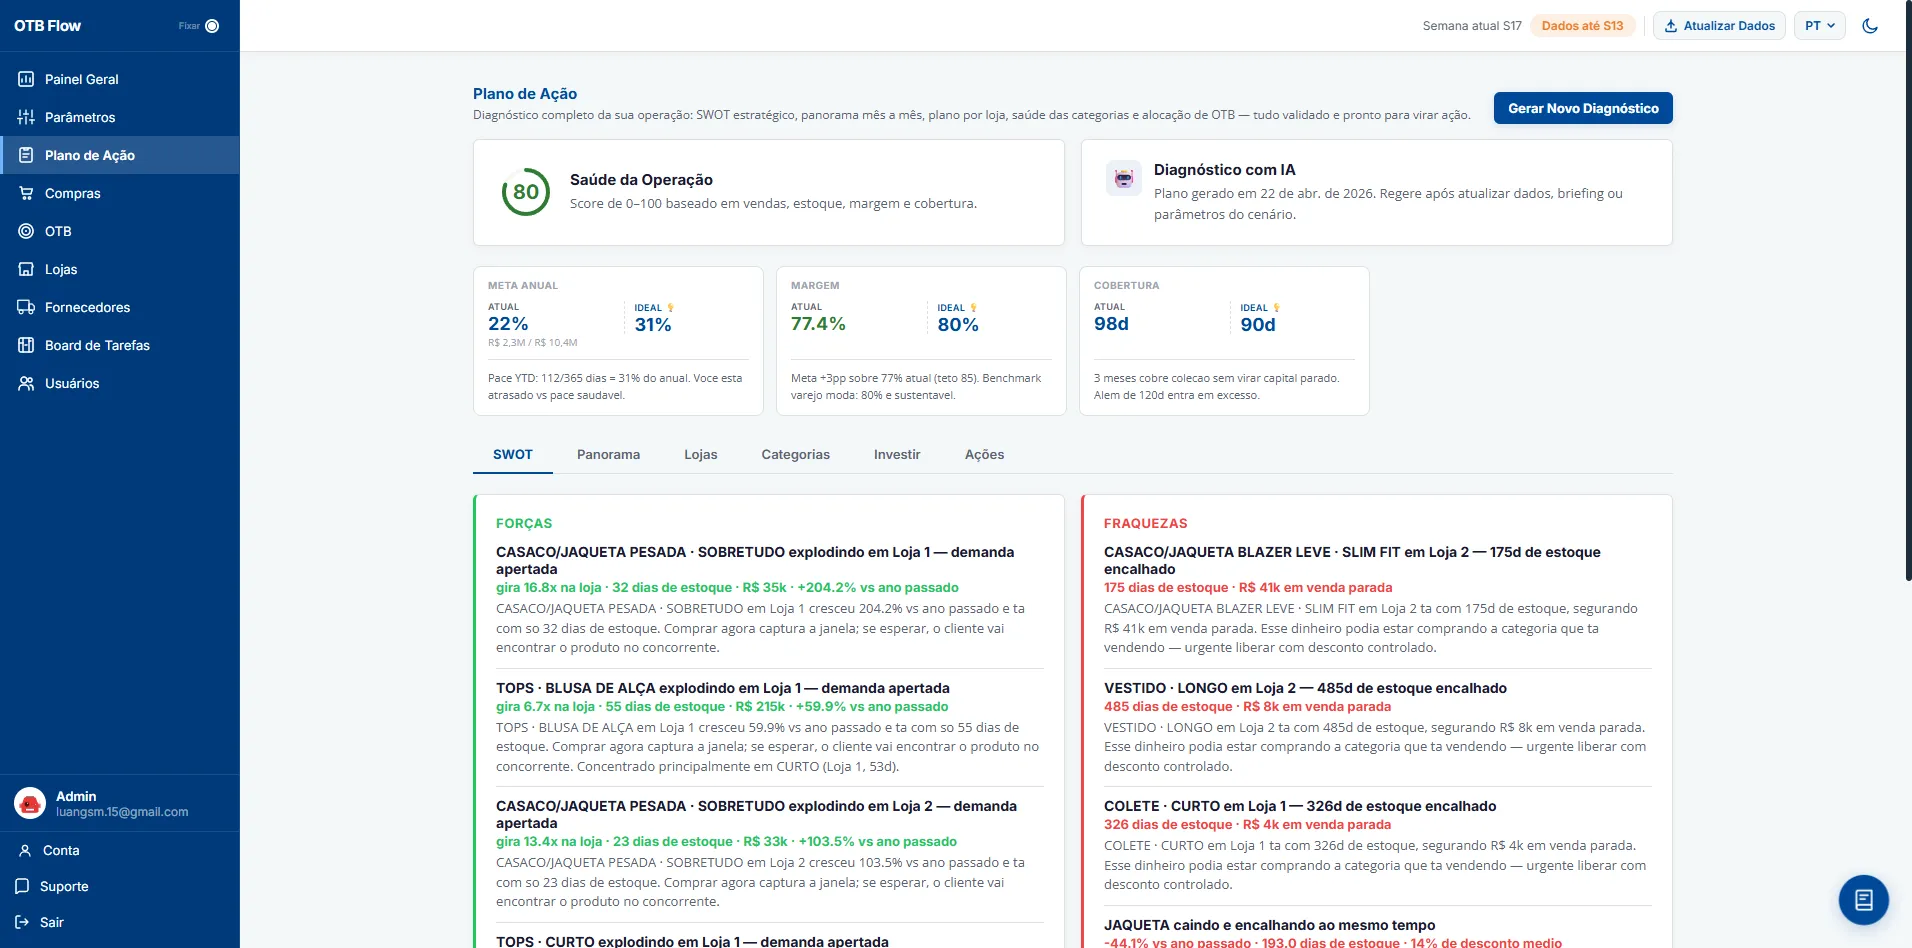Click the health score 80 ring

pos(526,192)
